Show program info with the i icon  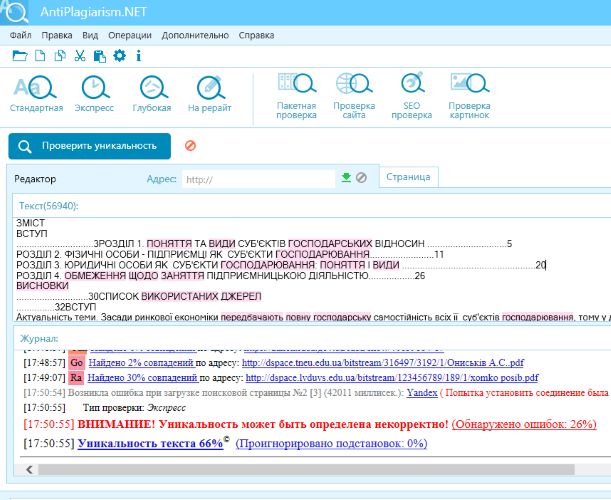[138, 56]
